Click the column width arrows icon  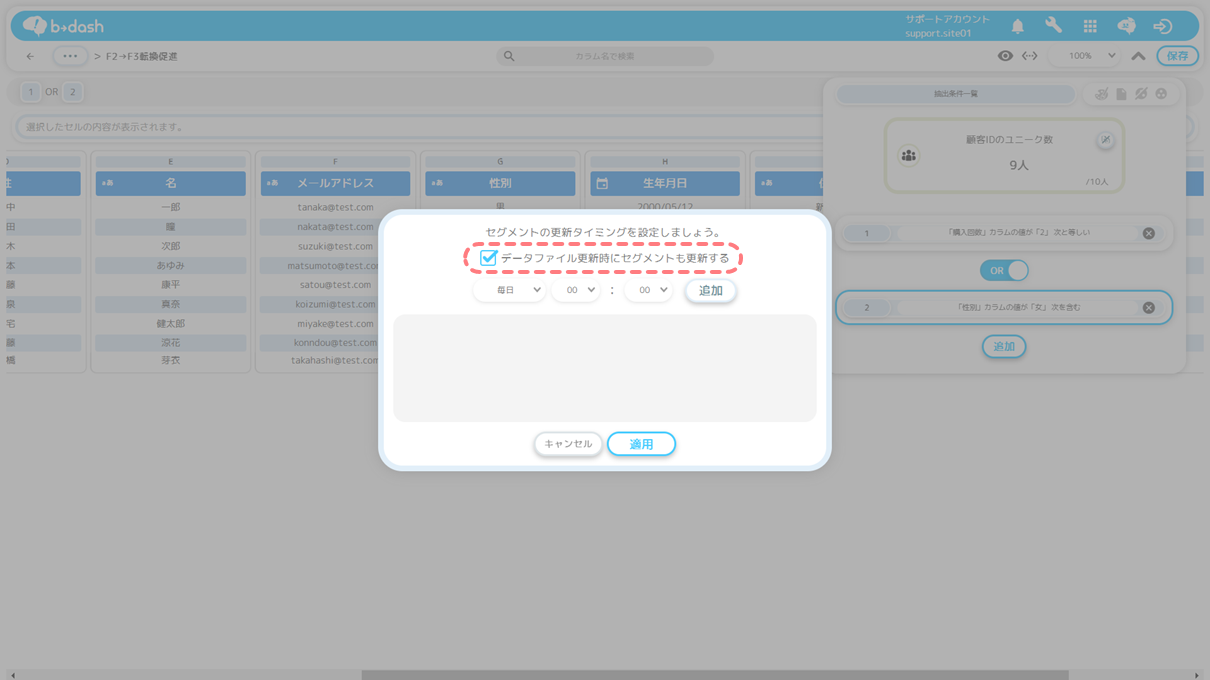click(1029, 56)
